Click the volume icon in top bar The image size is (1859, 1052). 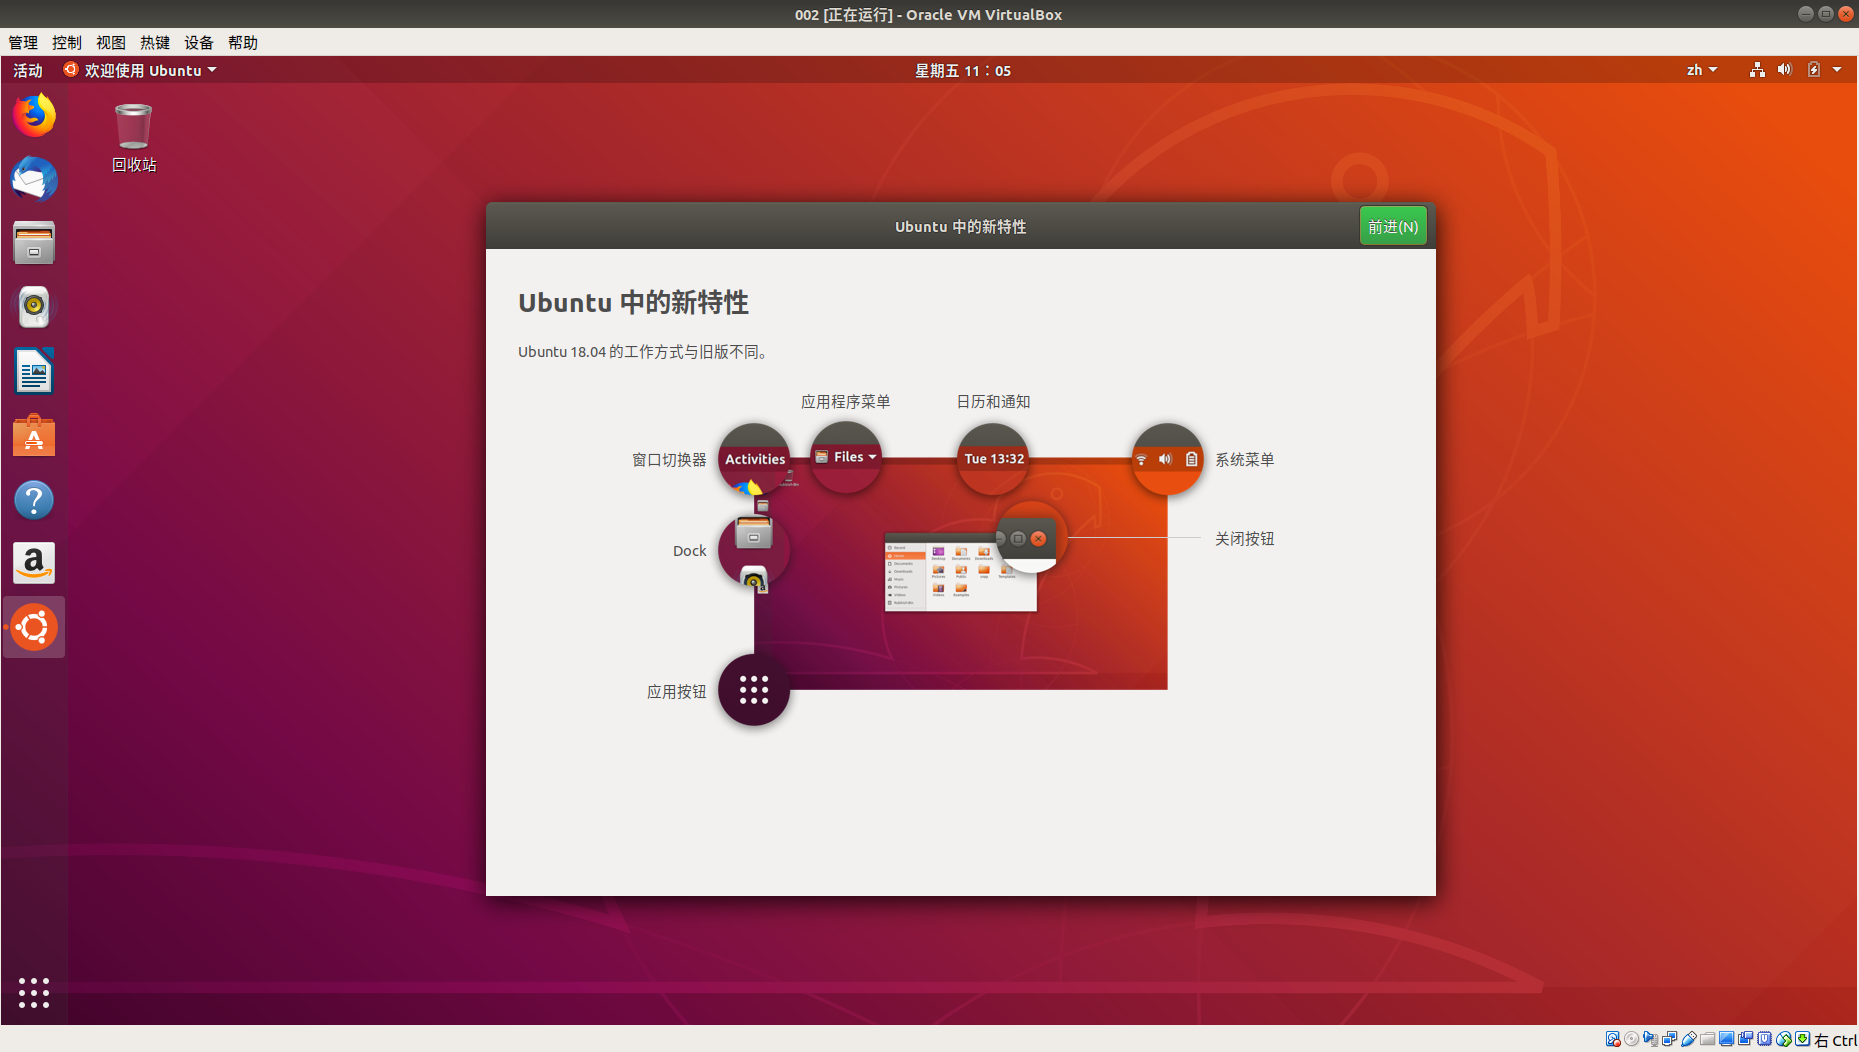[x=1784, y=70]
